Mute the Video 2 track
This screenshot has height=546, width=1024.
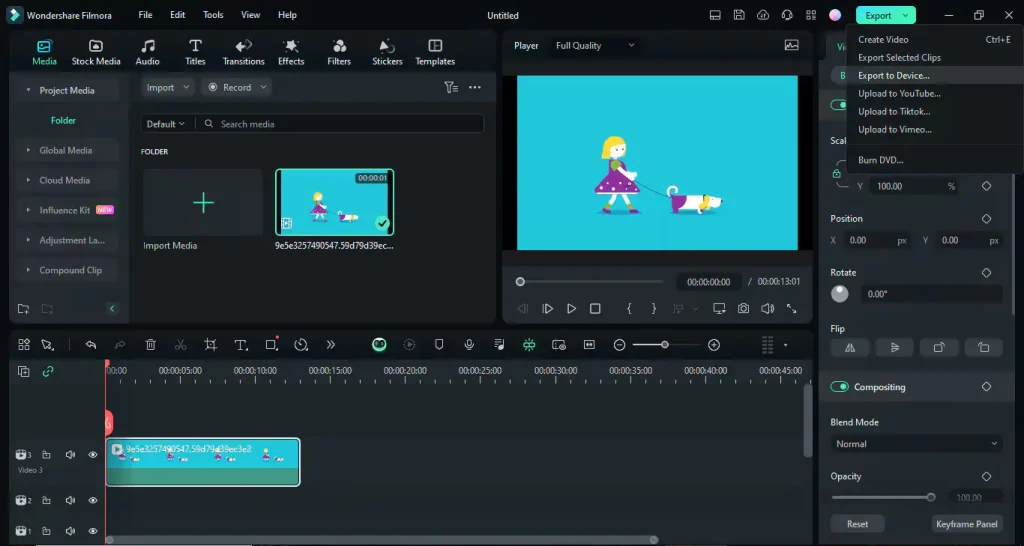[70, 501]
